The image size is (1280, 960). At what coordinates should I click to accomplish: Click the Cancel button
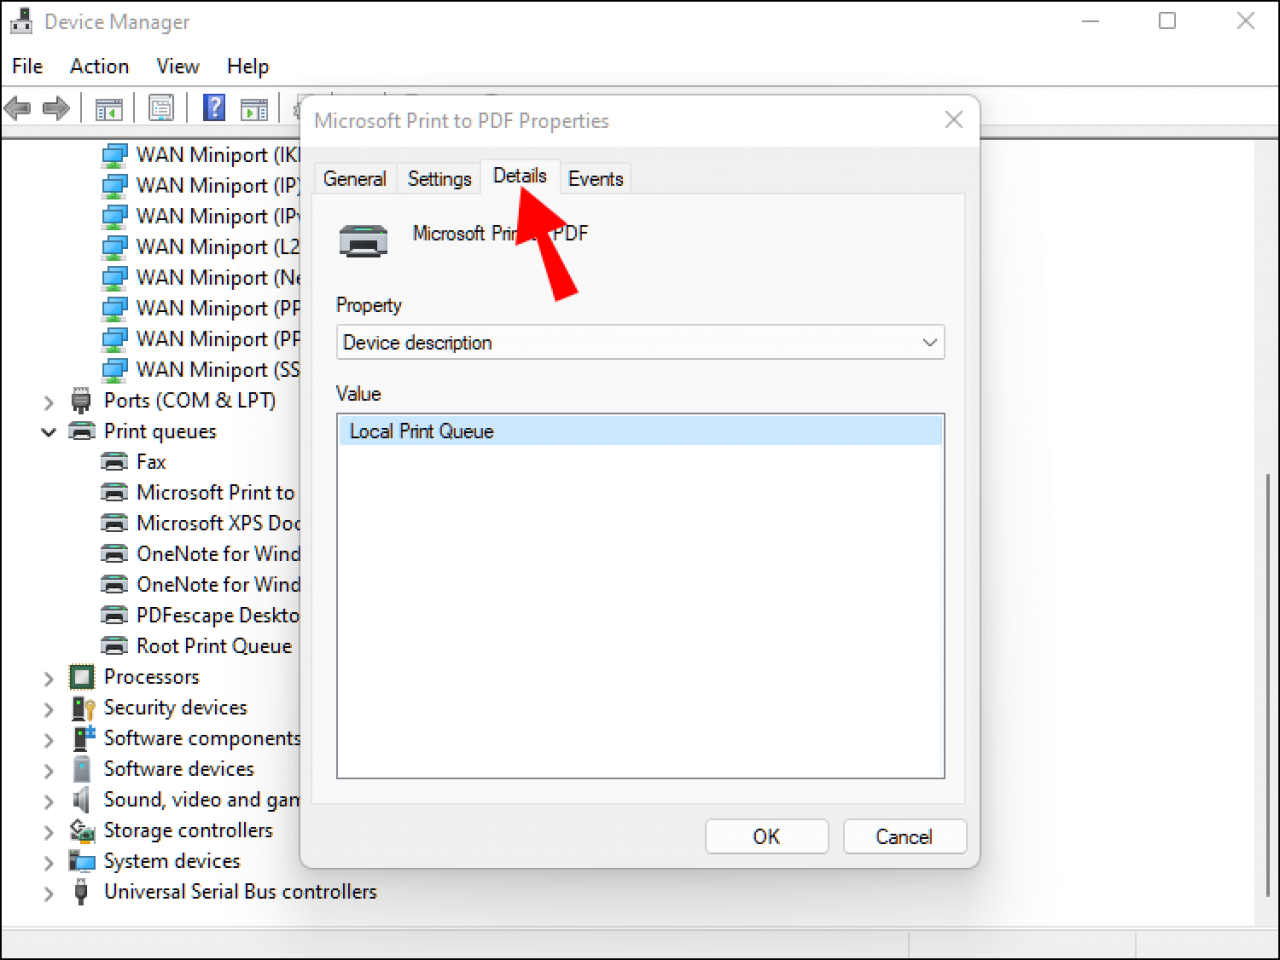point(904,836)
